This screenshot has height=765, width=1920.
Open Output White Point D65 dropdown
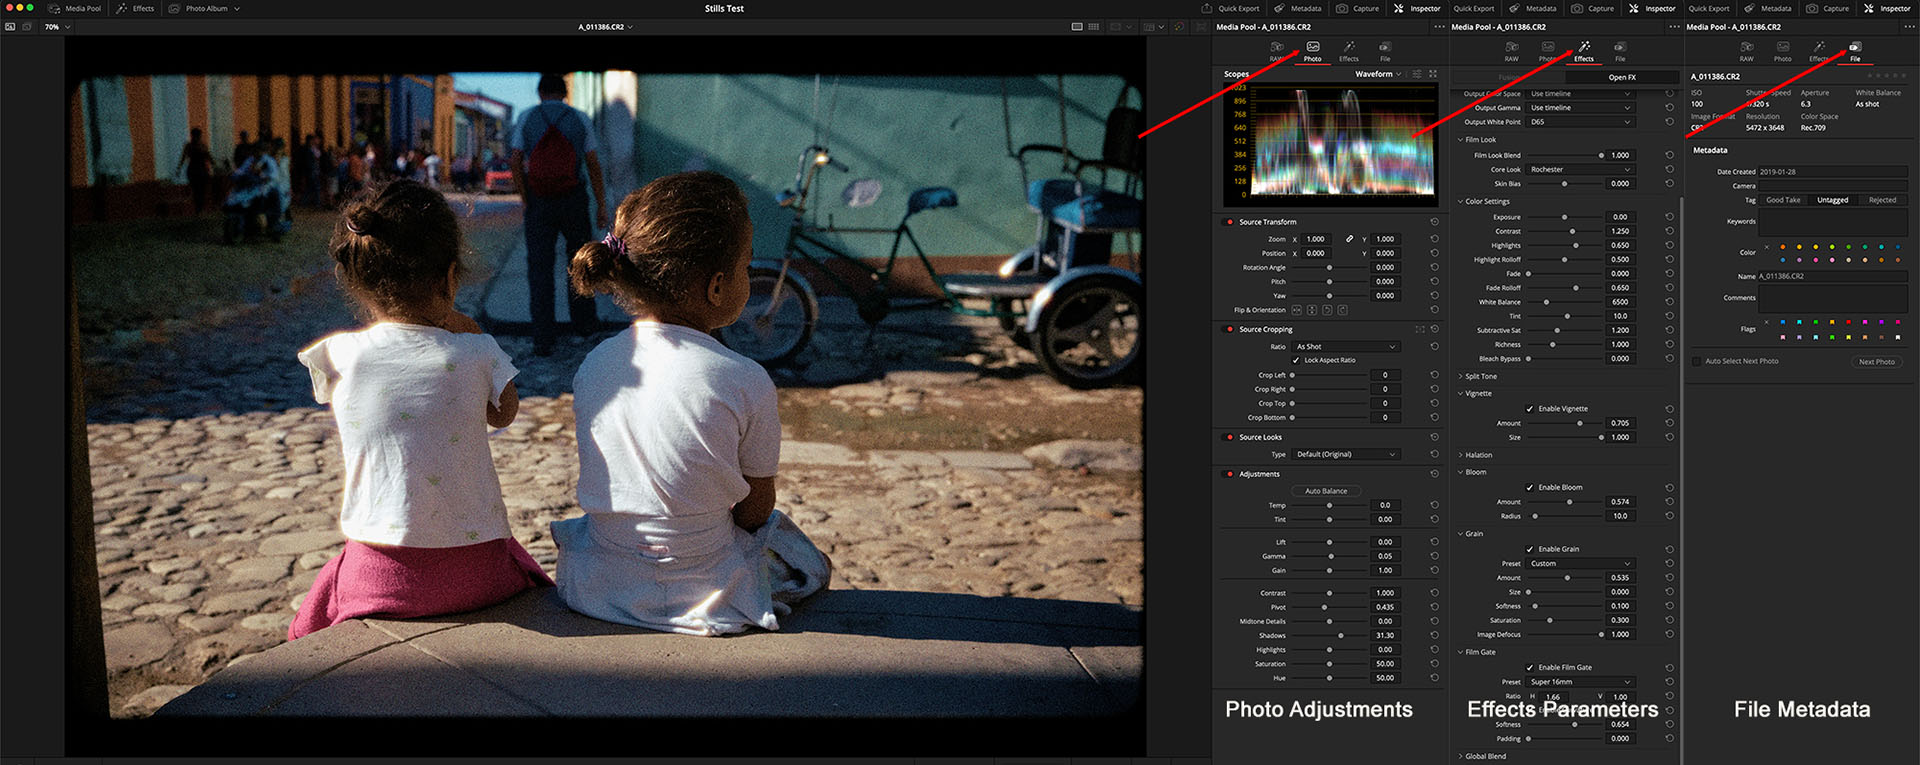click(1581, 122)
